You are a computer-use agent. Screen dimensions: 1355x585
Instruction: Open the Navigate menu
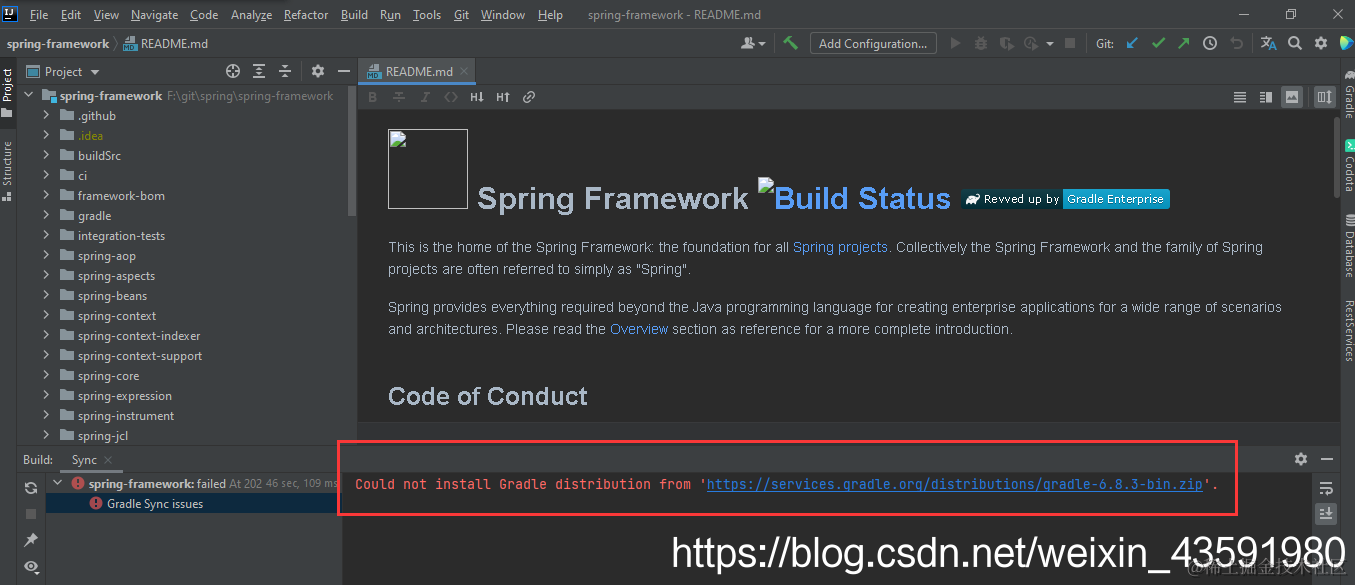pyautogui.click(x=154, y=15)
